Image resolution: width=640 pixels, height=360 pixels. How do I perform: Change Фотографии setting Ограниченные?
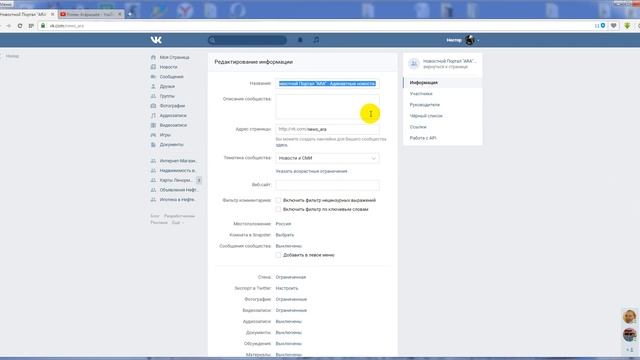[291, 299]
